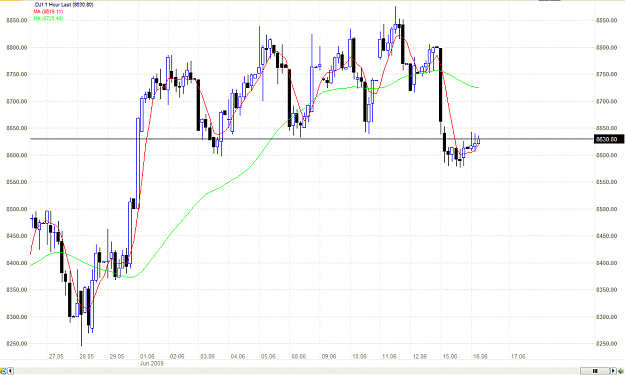Click the 16.06 date label on time axis
The image size is (625, 375).
click(x=480, y=356)
